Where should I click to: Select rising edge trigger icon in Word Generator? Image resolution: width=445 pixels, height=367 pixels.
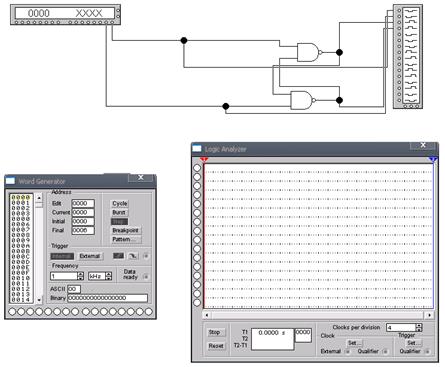click(118, 256)
